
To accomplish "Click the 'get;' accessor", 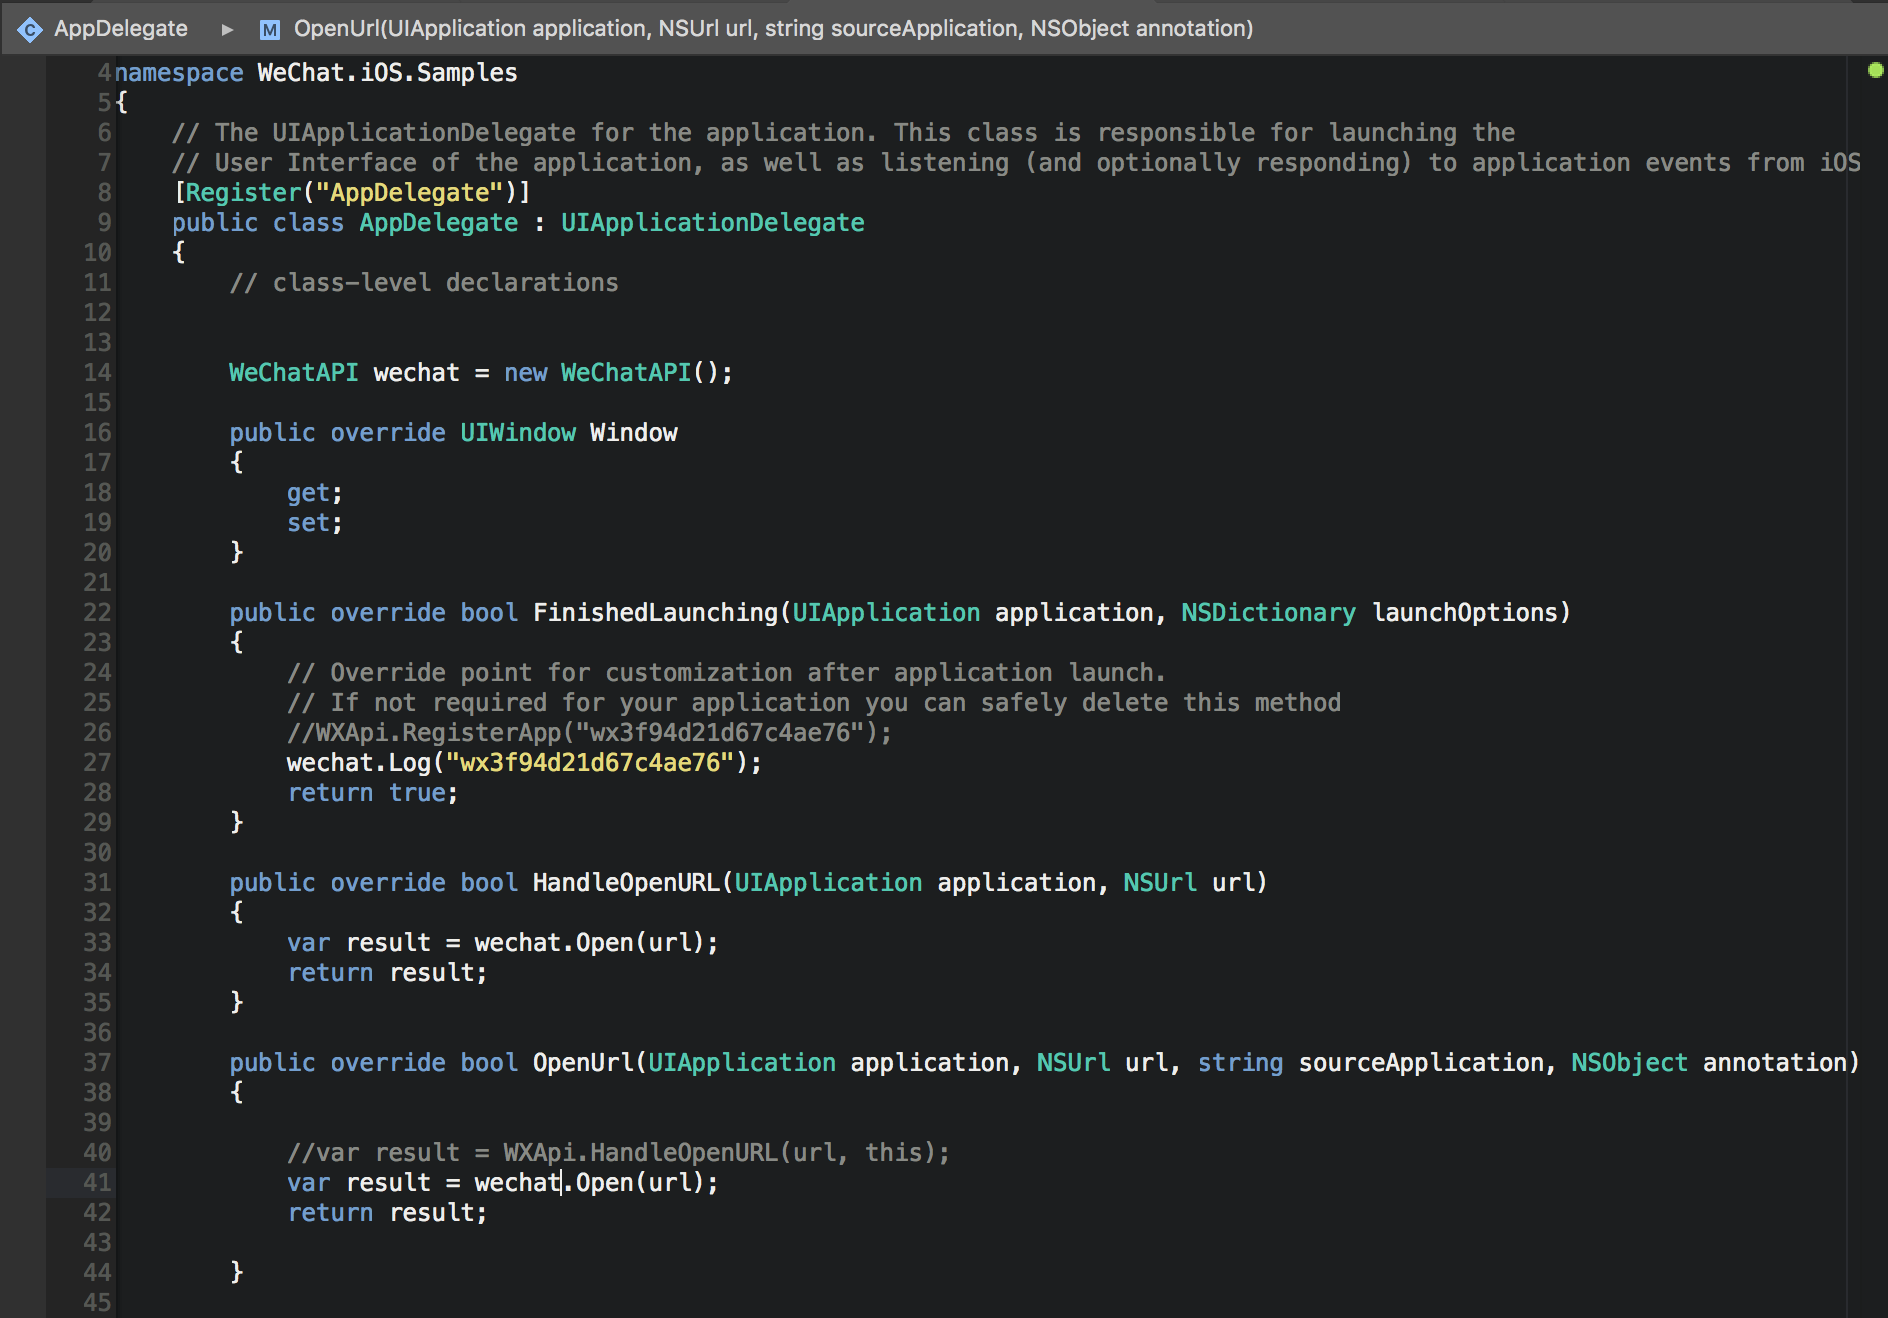I will click(314, 493).
